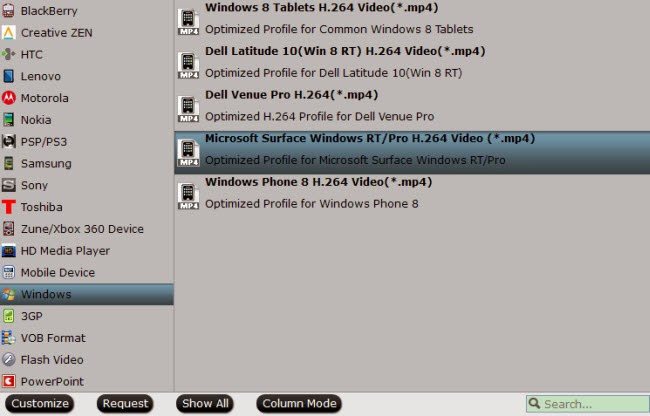
Task: Click the VOB Format filmstrip icon
Action: [8, 338]
